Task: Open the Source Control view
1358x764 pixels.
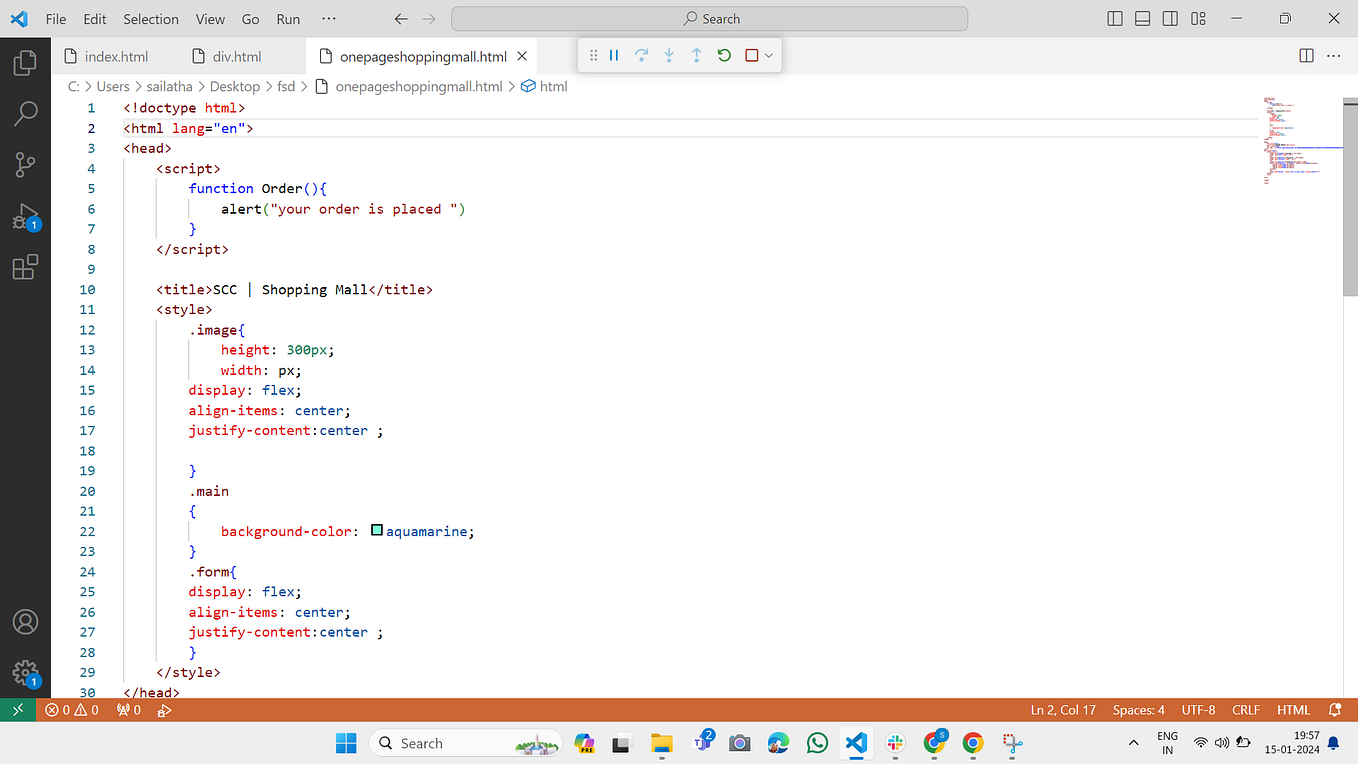Action: pos(25,164)
